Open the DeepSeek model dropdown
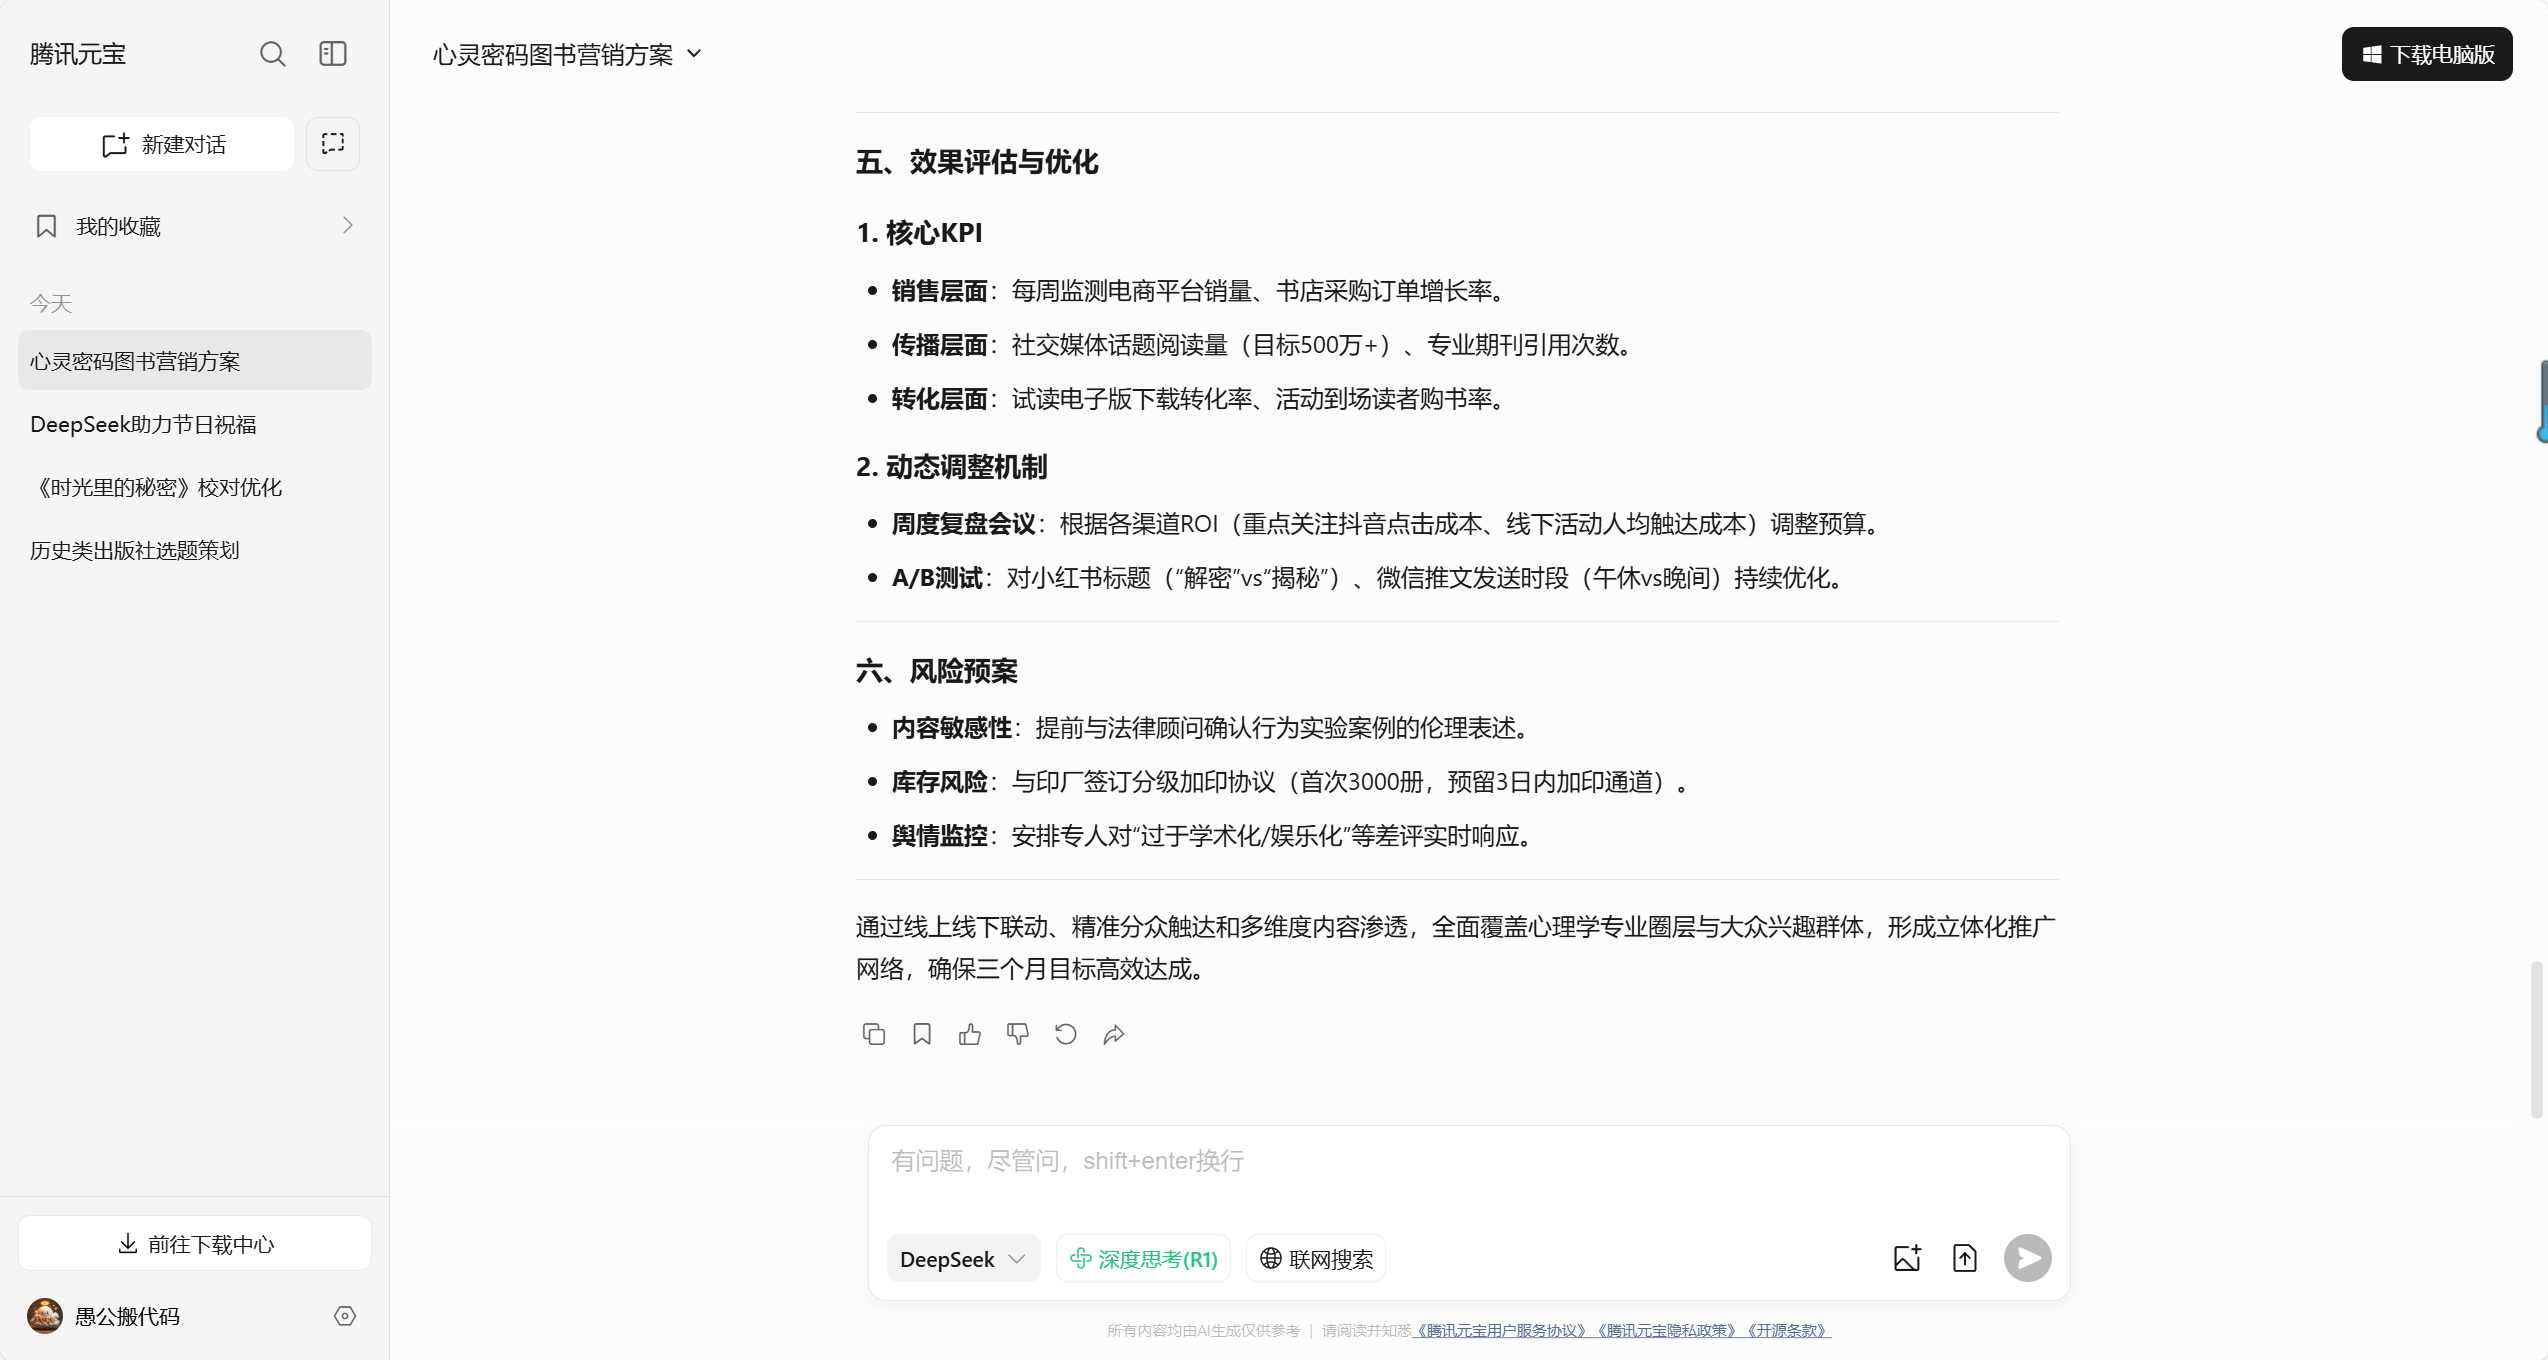The height and width of the screenshot is (1360, 2548). coord(963,1259)
